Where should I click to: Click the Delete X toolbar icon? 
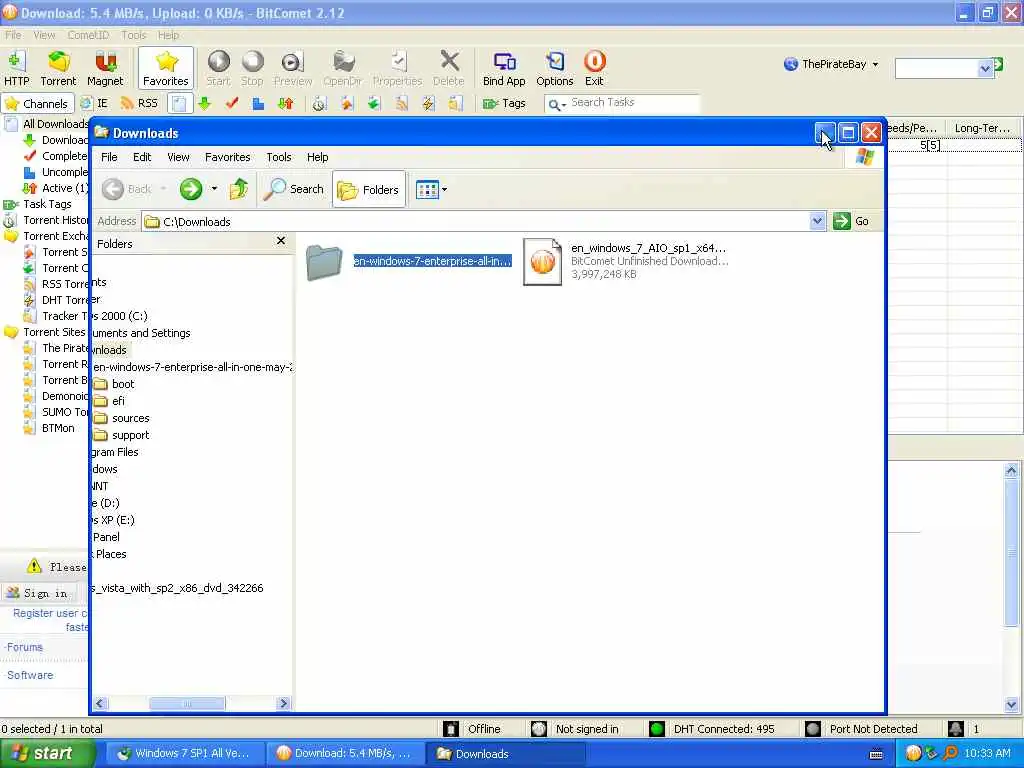point(449,68)
